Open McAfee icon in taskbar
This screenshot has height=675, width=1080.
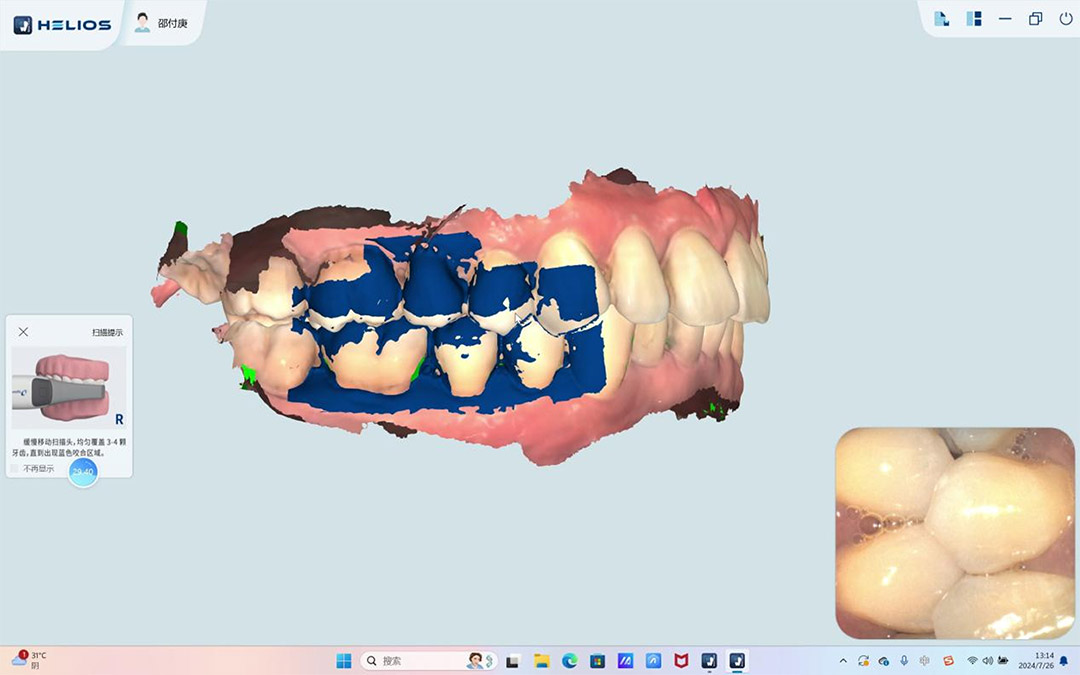coord(681,661)
